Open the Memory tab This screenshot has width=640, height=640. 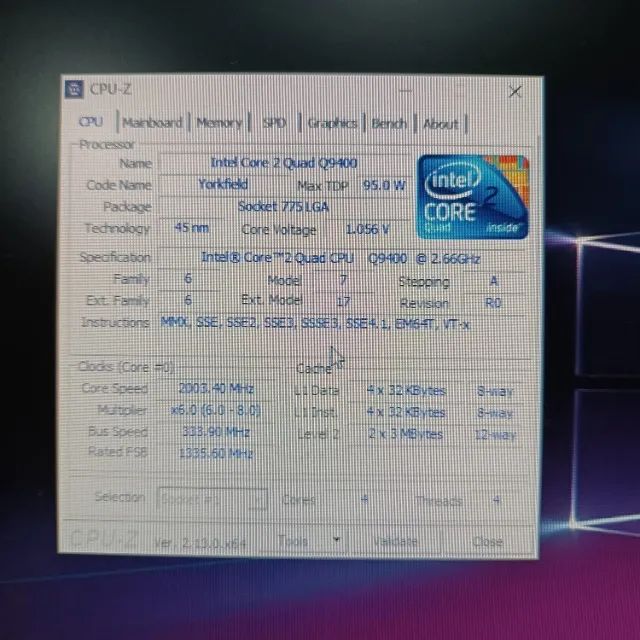[219, 123]
